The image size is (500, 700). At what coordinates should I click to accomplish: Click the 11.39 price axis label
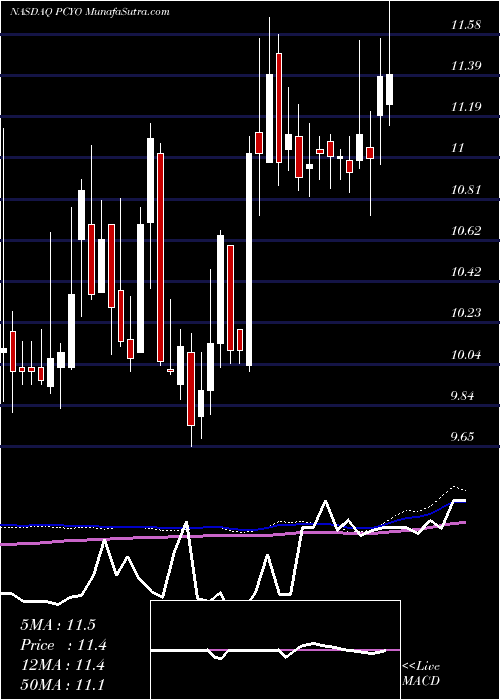click(x=466, y=67)
